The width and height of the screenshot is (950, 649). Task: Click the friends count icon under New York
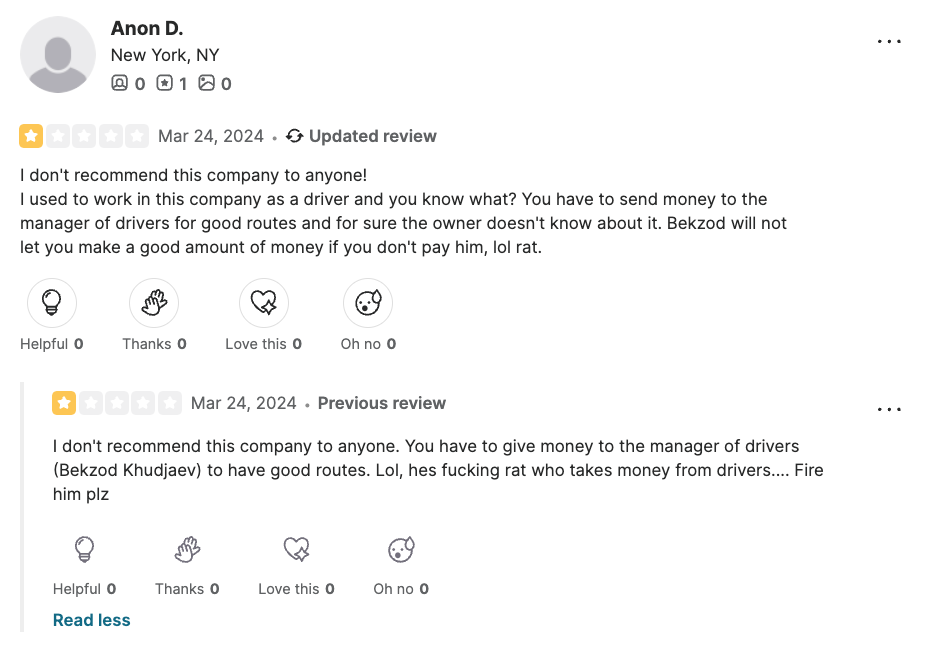point(120,83)
